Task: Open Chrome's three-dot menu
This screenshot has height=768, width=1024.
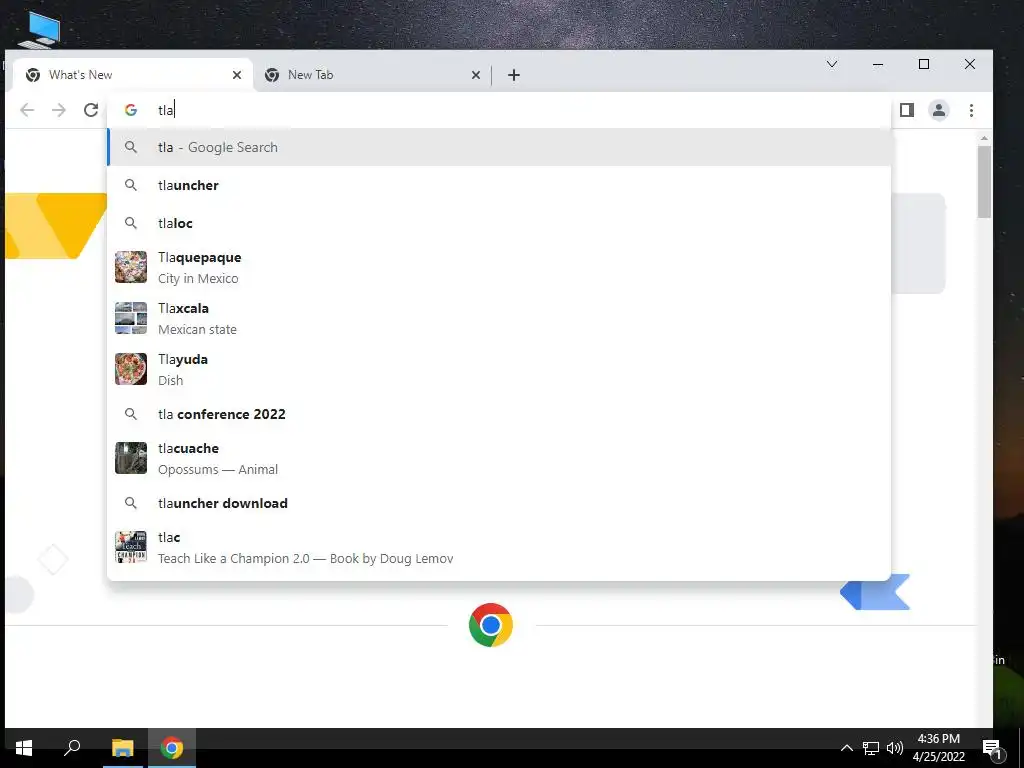Action: pyautogui.click(x=971, y=110)
